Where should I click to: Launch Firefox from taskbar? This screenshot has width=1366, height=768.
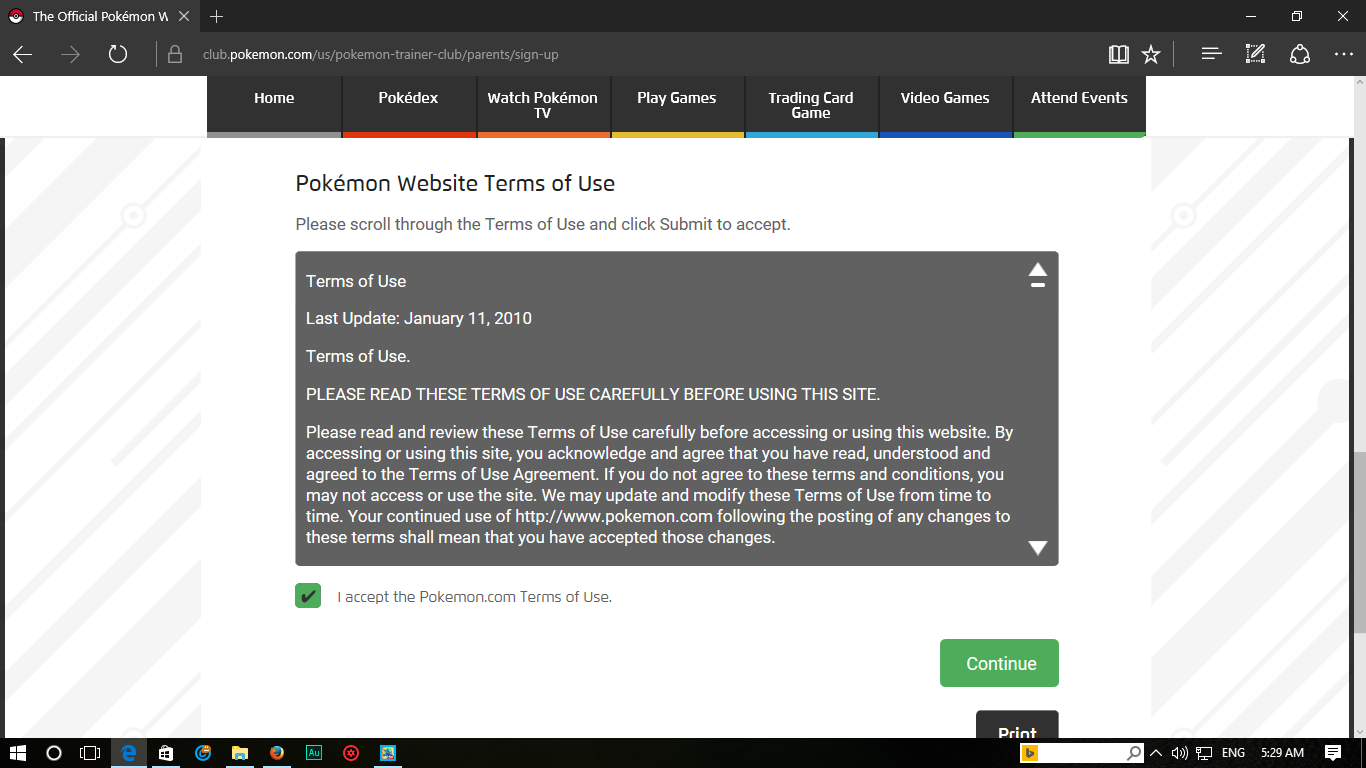(x=277, y=753)
